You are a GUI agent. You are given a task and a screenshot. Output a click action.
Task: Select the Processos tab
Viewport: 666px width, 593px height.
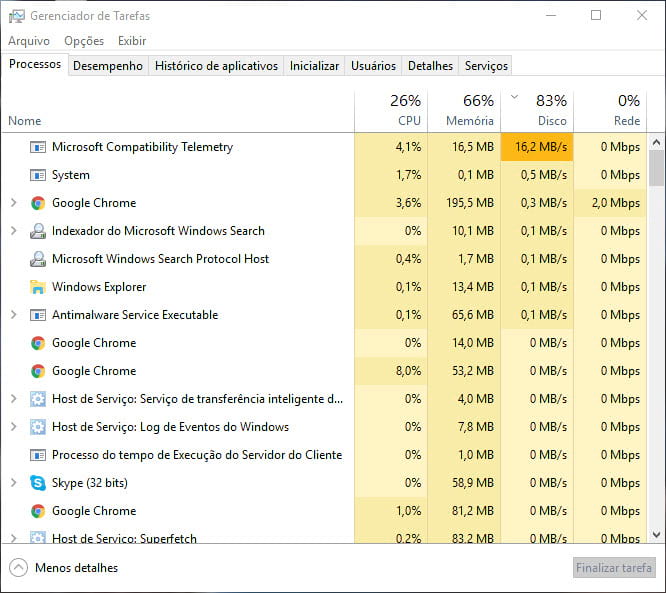[35, 64]
